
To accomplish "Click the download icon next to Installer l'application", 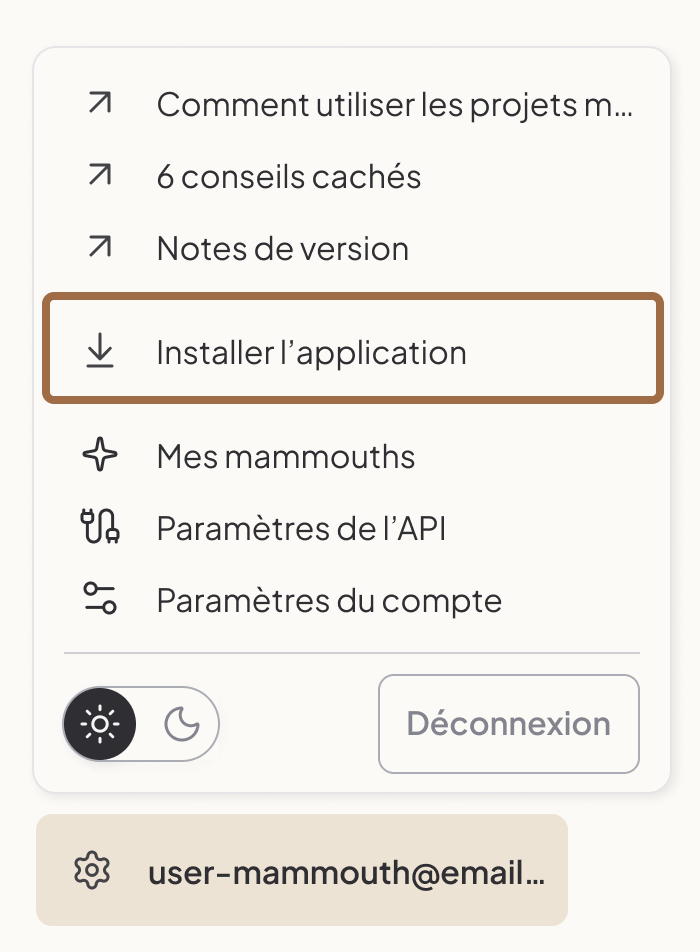I will (99, 351).
